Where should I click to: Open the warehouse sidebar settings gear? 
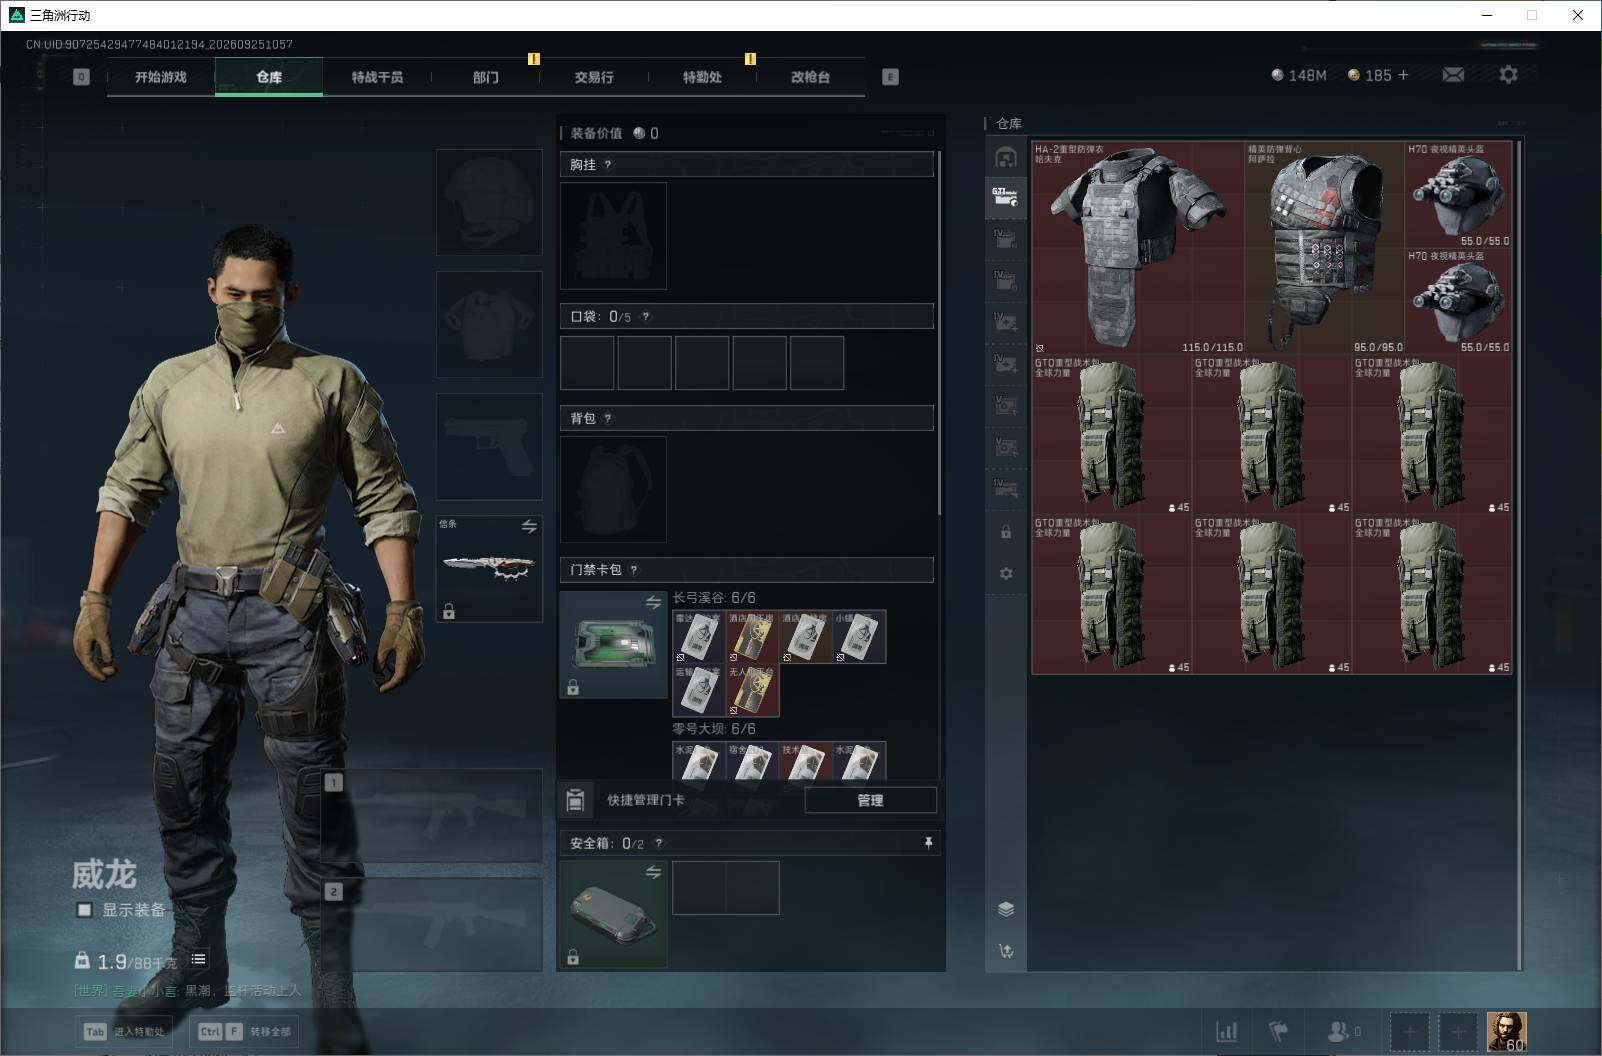1006,574
